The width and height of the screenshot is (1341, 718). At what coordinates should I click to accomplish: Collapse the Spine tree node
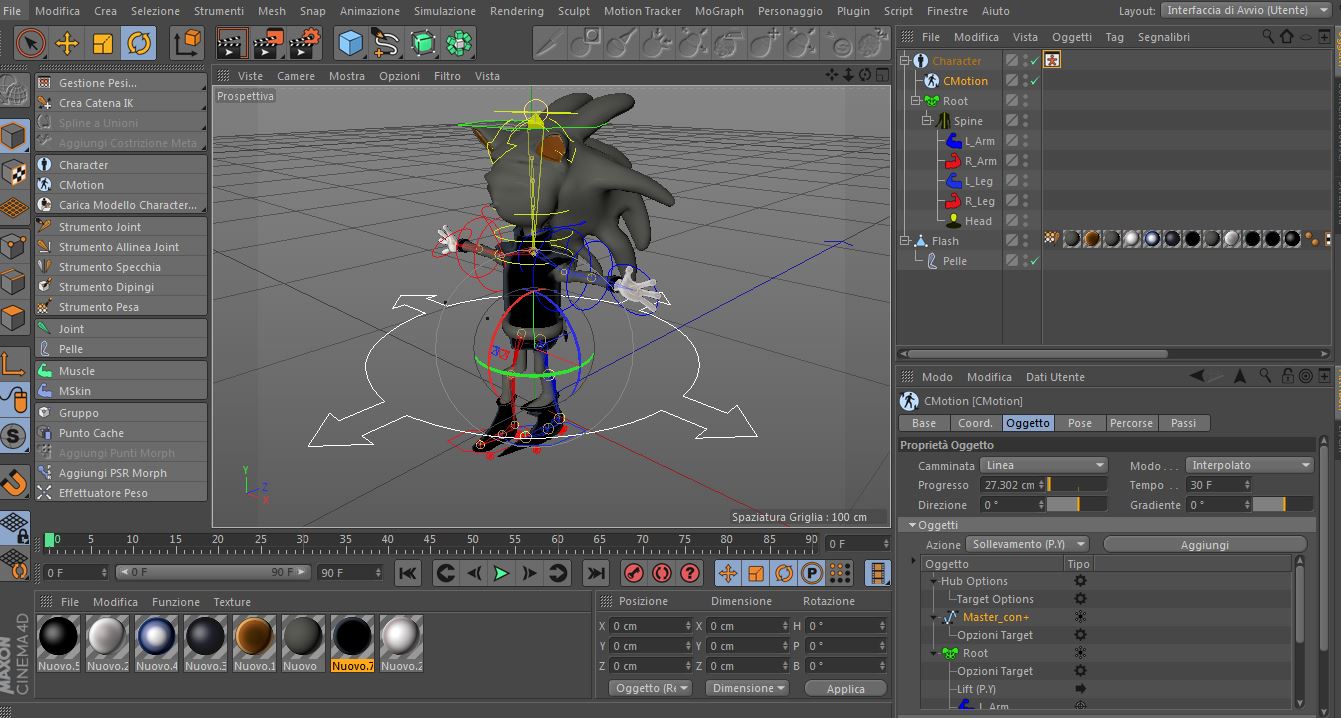click(x=927, y=121)
